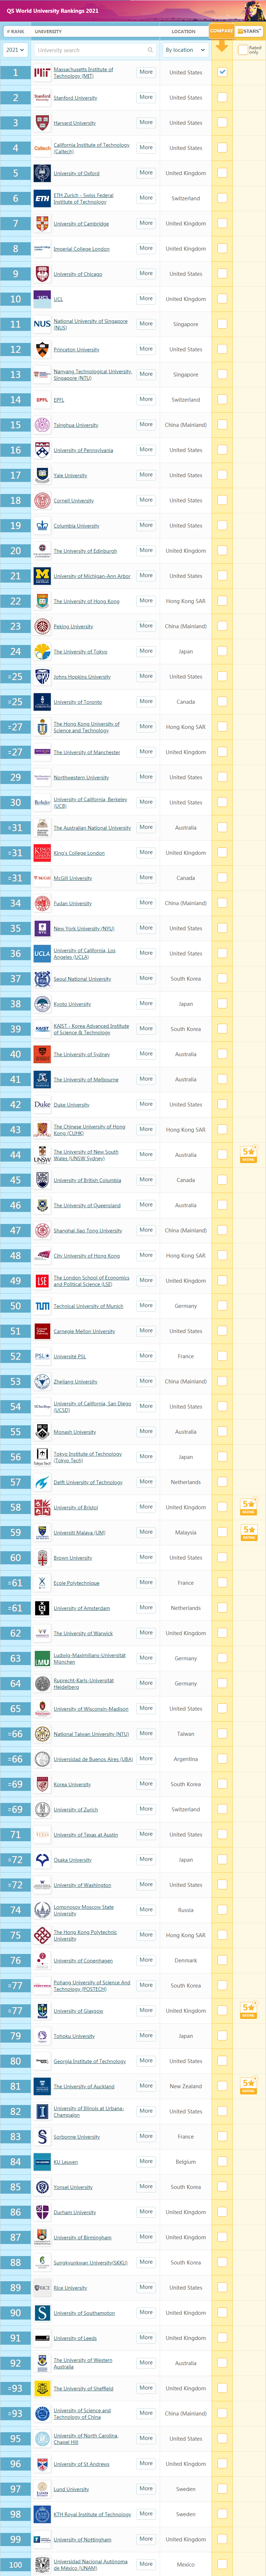Click the UNIVERSITY column header

(48, 31)
